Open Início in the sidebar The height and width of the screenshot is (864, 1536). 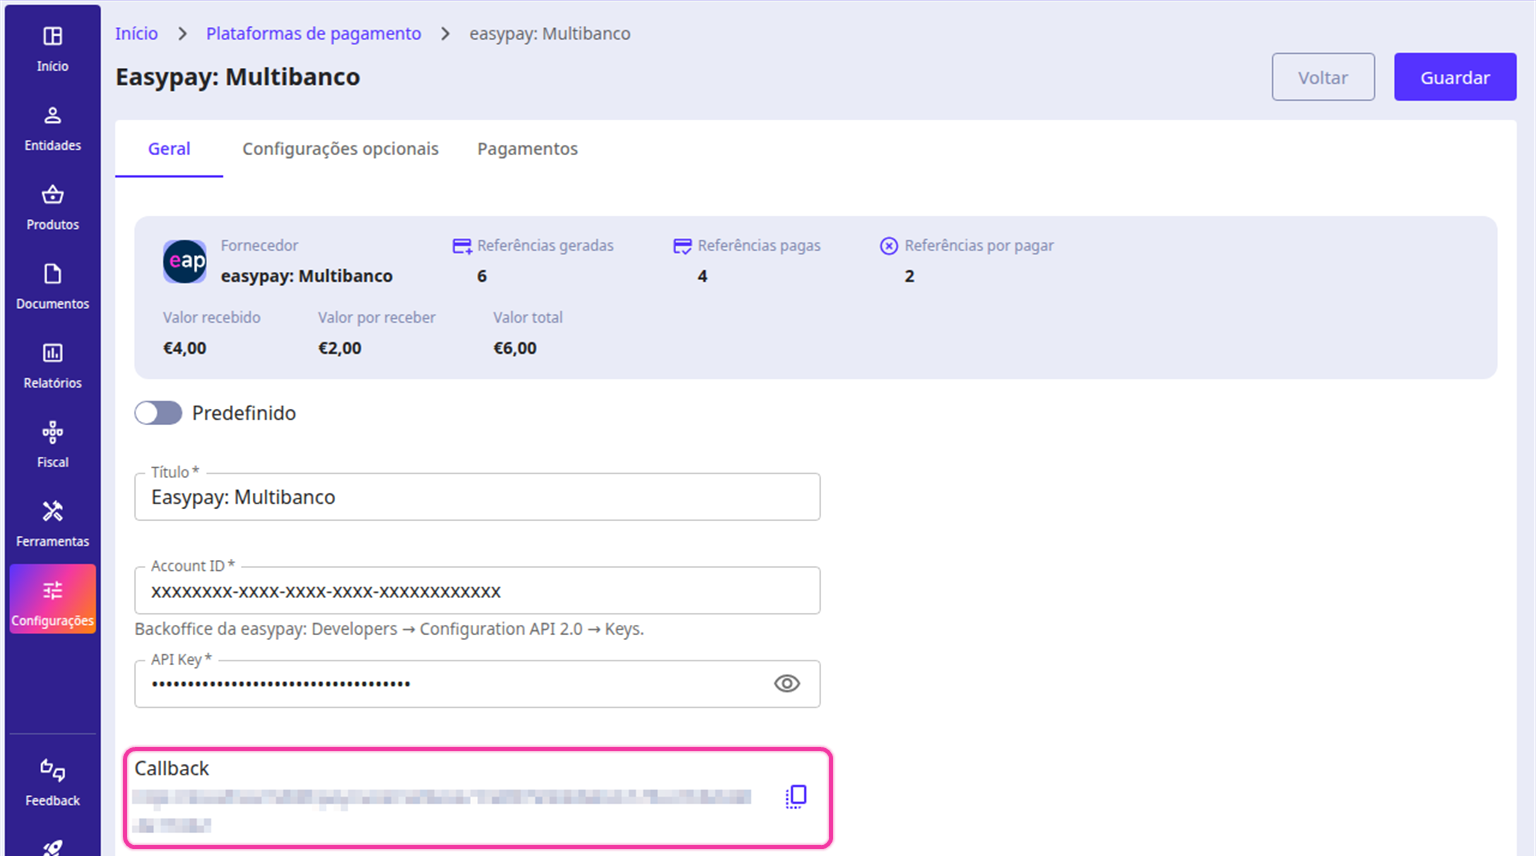[52, 49]
